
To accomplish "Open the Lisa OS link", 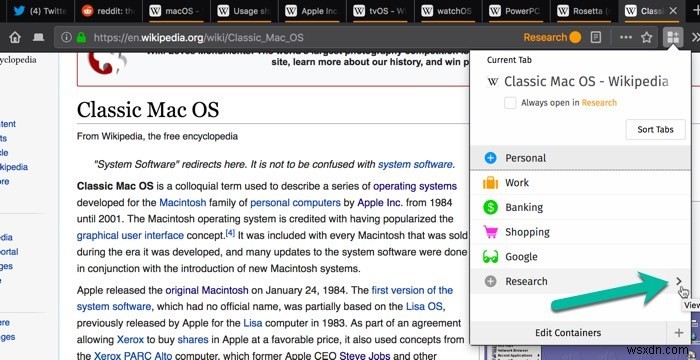I will click(424, 306).
